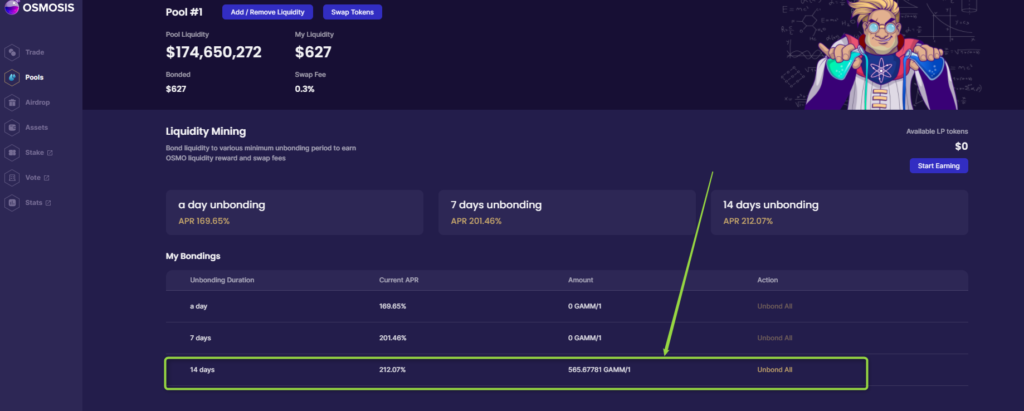Click Unbond All for 14 days row
Screen dimensions: 1024x411
click(x=775, y=370)
